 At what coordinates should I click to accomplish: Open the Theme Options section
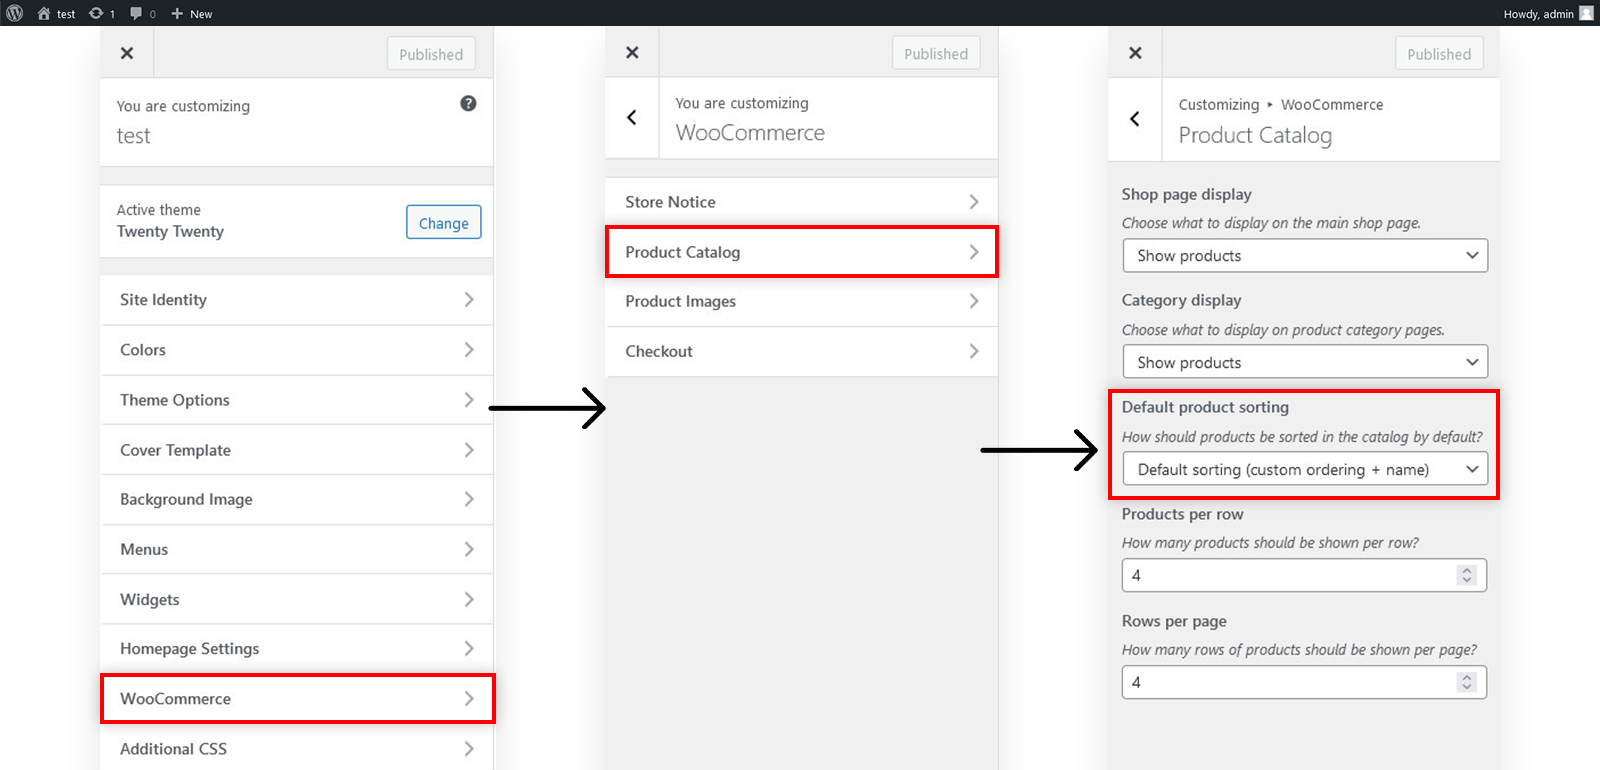[x=297, y=400]
